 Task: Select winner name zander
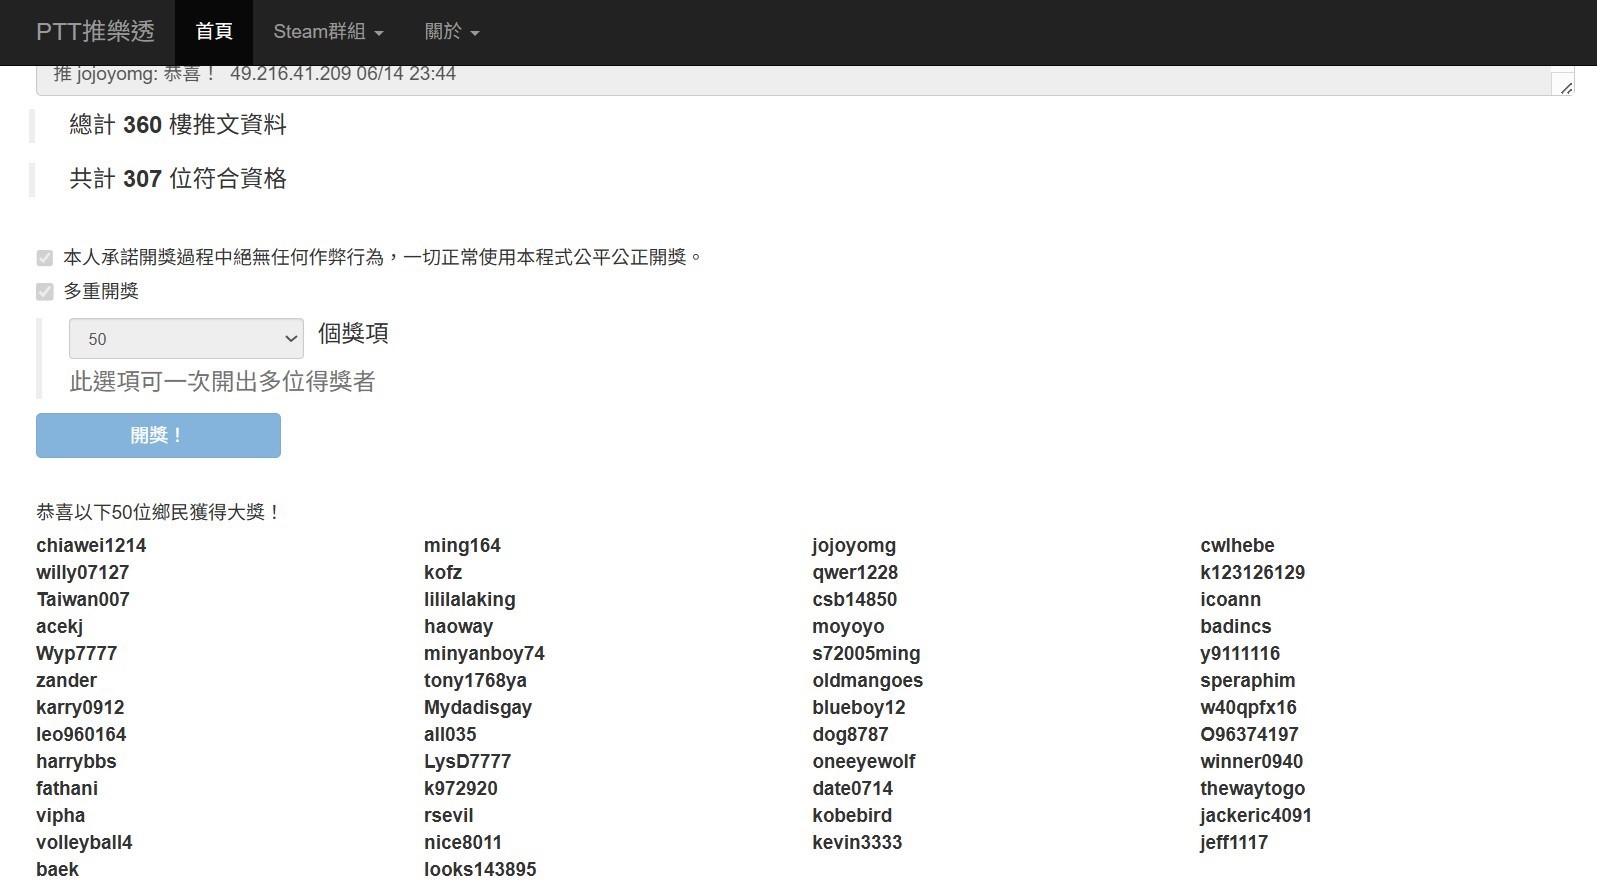[67, 681]
